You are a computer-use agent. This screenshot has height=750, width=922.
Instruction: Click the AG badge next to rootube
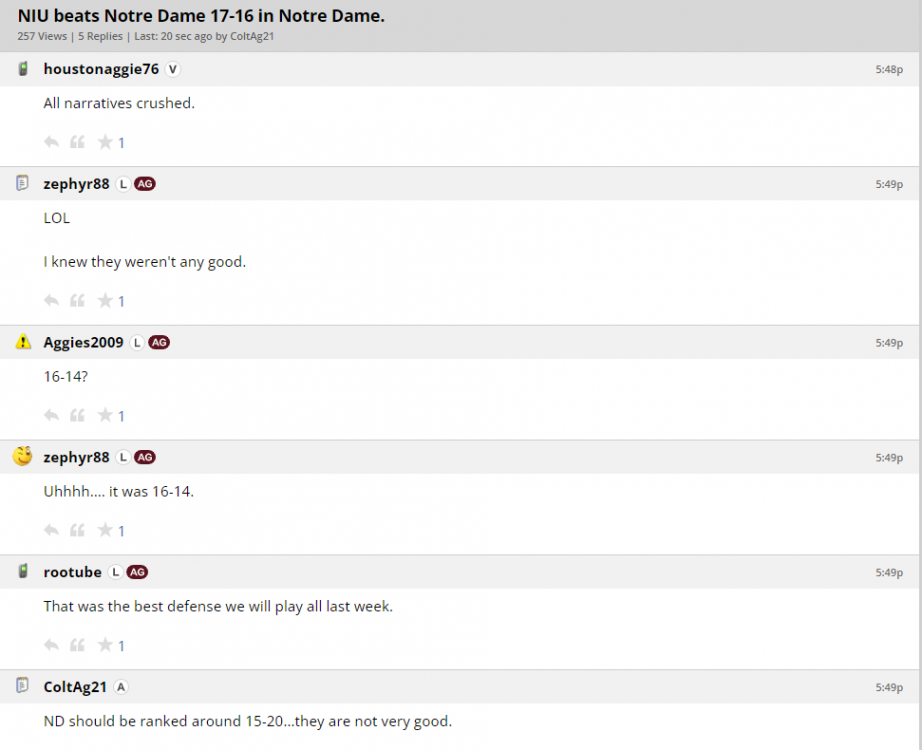tap(137, 572)
